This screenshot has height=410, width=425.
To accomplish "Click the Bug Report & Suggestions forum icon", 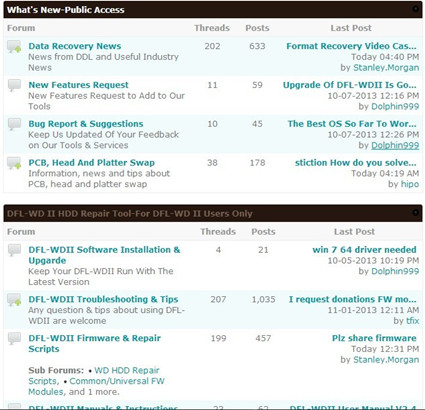I will [x=14, y=124].
